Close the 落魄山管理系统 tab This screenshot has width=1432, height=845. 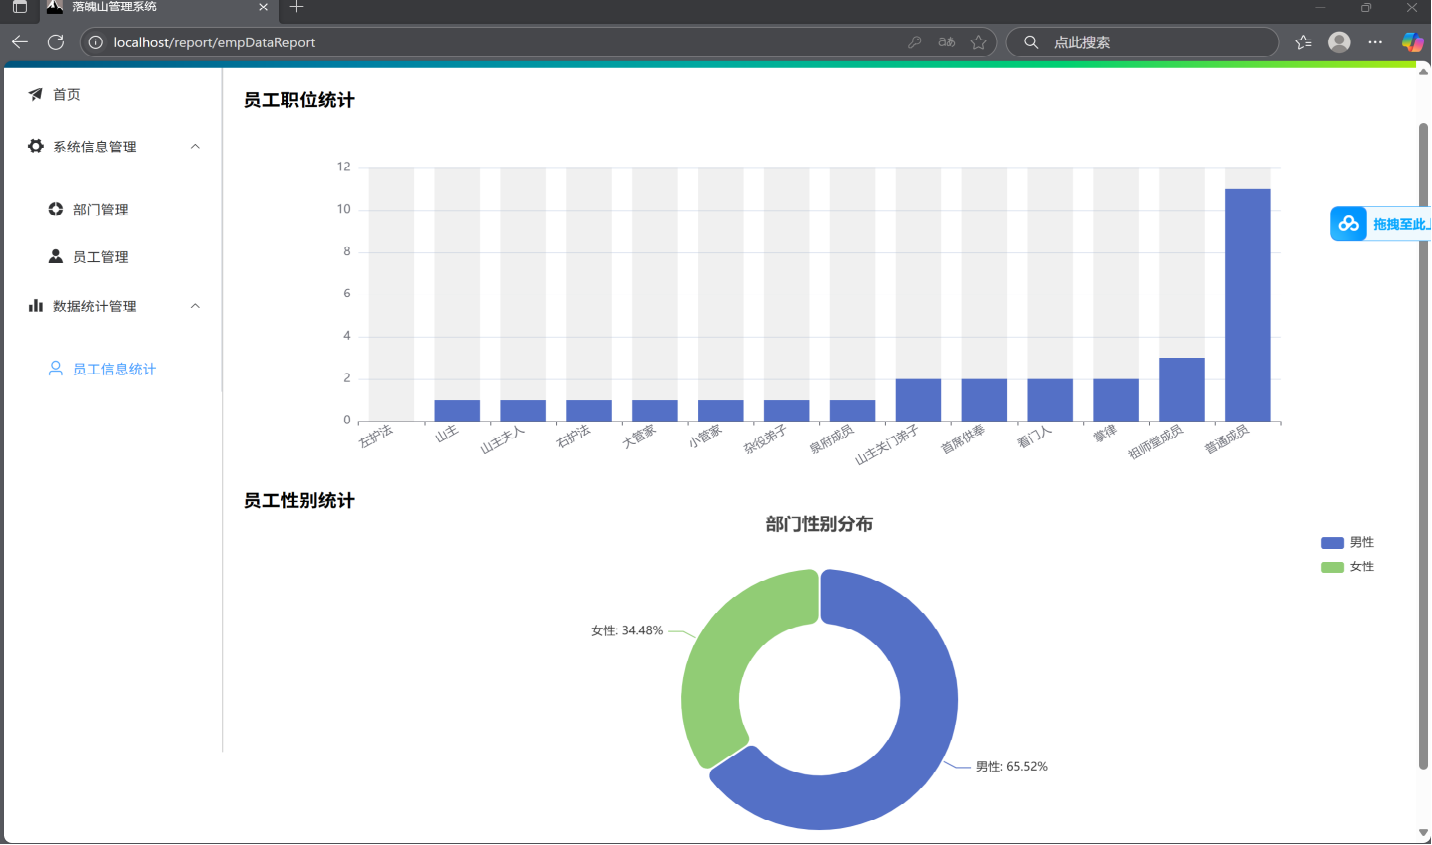[x=263, y=7]
